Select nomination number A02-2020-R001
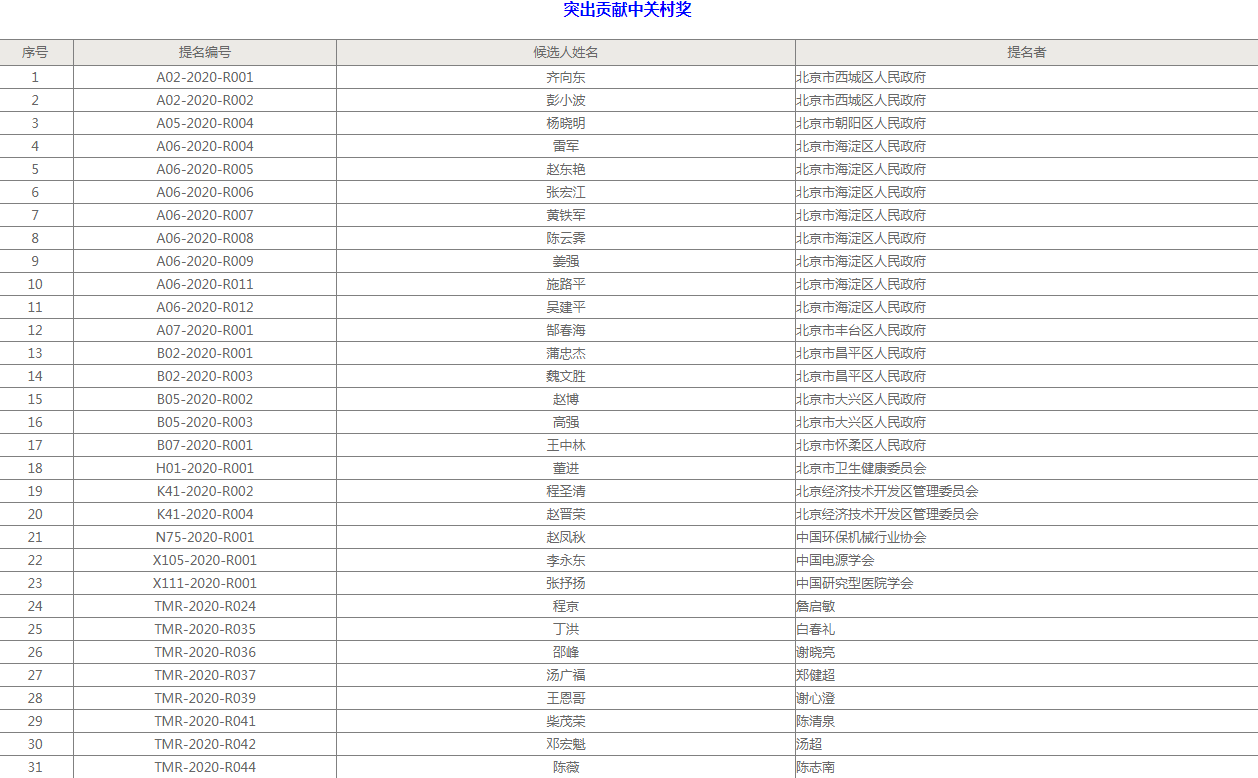 205,77
